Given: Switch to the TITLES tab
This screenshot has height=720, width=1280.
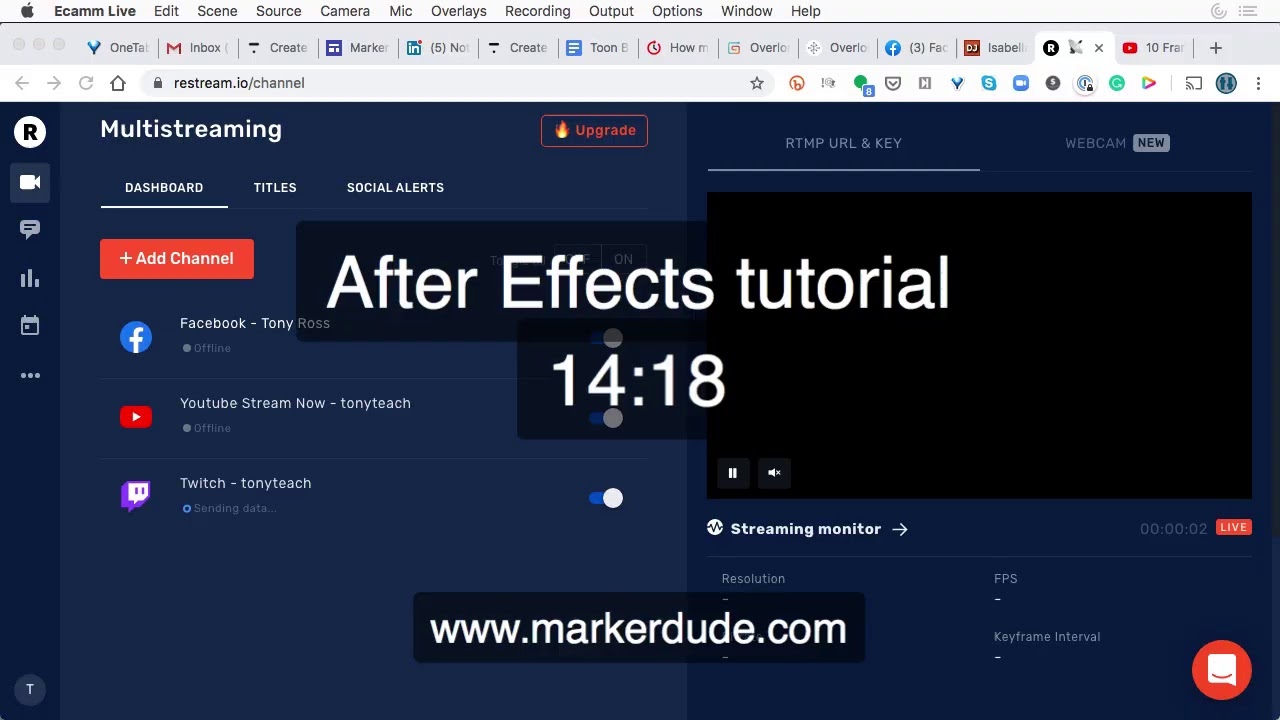Looking at the screenshot, I should pyautogui.click(x=275, y=188).
